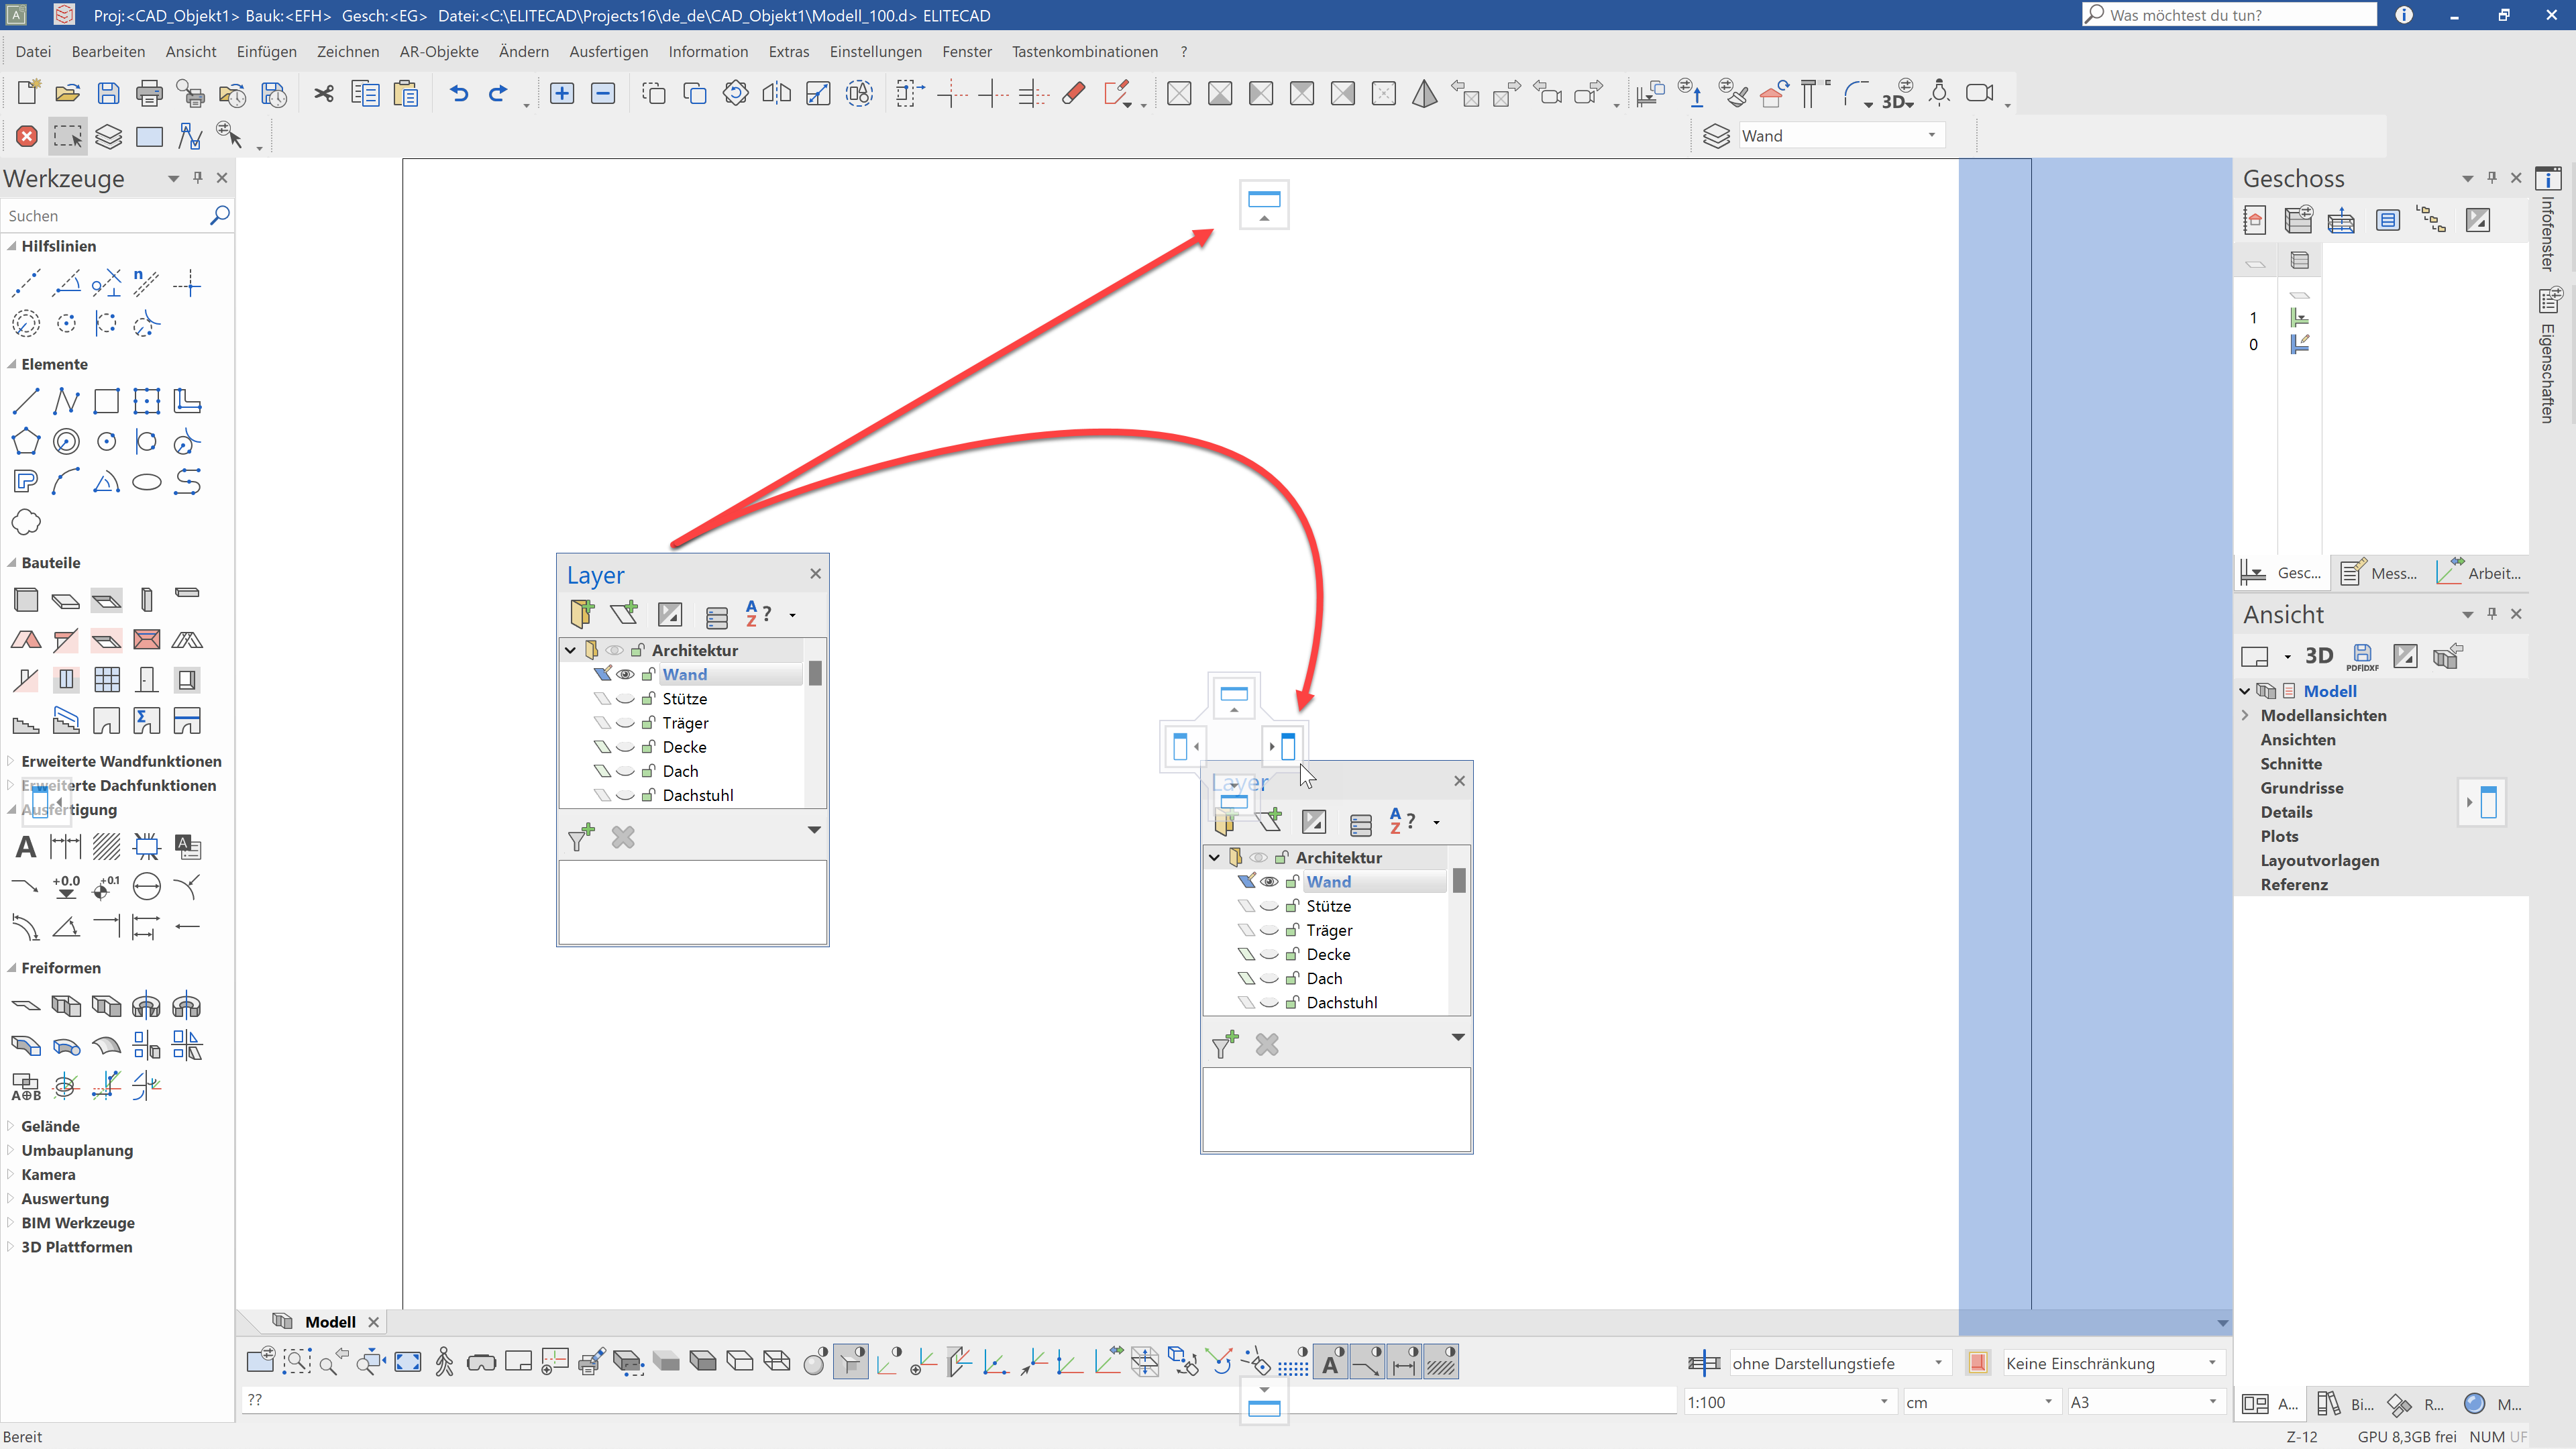Select the ellipse tool in Elemente
The image size is (2576, 1449).
147,482
